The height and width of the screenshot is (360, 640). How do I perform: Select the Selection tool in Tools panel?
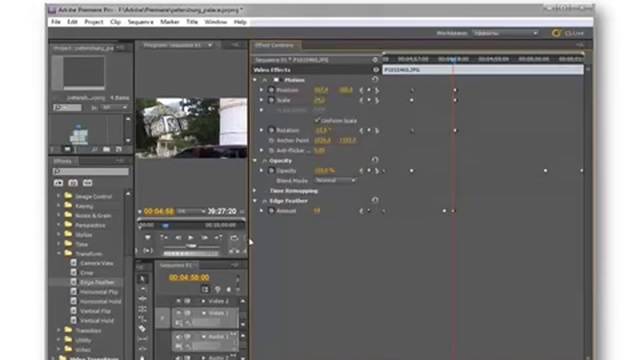point(142,279)
